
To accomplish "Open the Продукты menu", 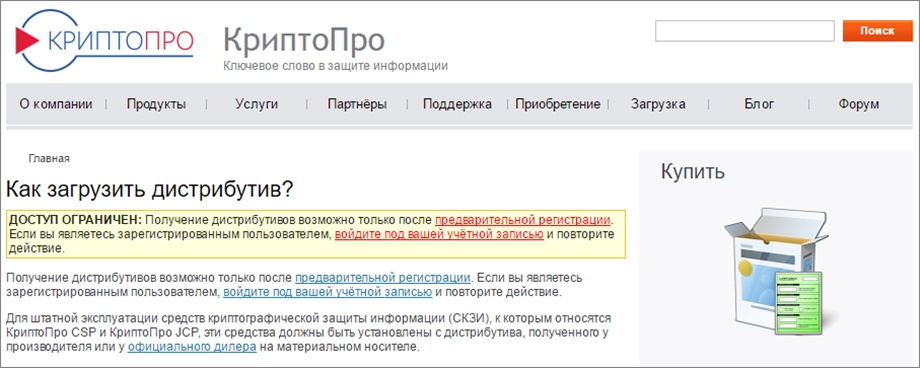I will pos(156,104).
